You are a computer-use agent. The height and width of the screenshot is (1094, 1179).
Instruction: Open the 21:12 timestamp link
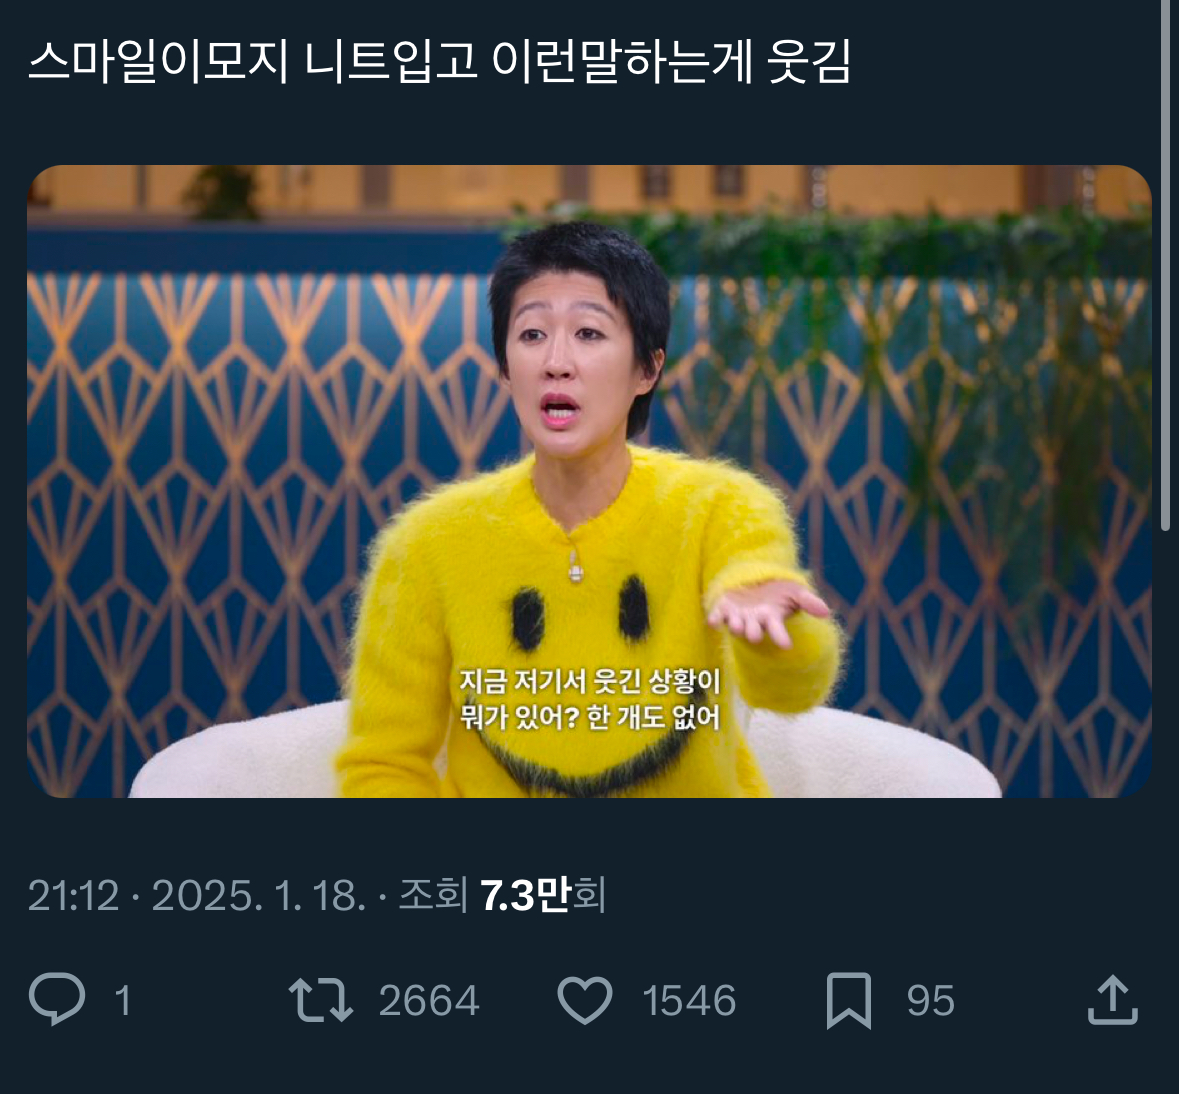[x=74, y=896]
